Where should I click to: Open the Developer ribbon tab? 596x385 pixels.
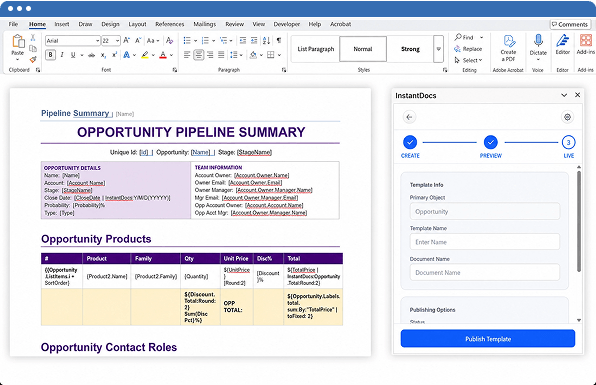(287, 24)
